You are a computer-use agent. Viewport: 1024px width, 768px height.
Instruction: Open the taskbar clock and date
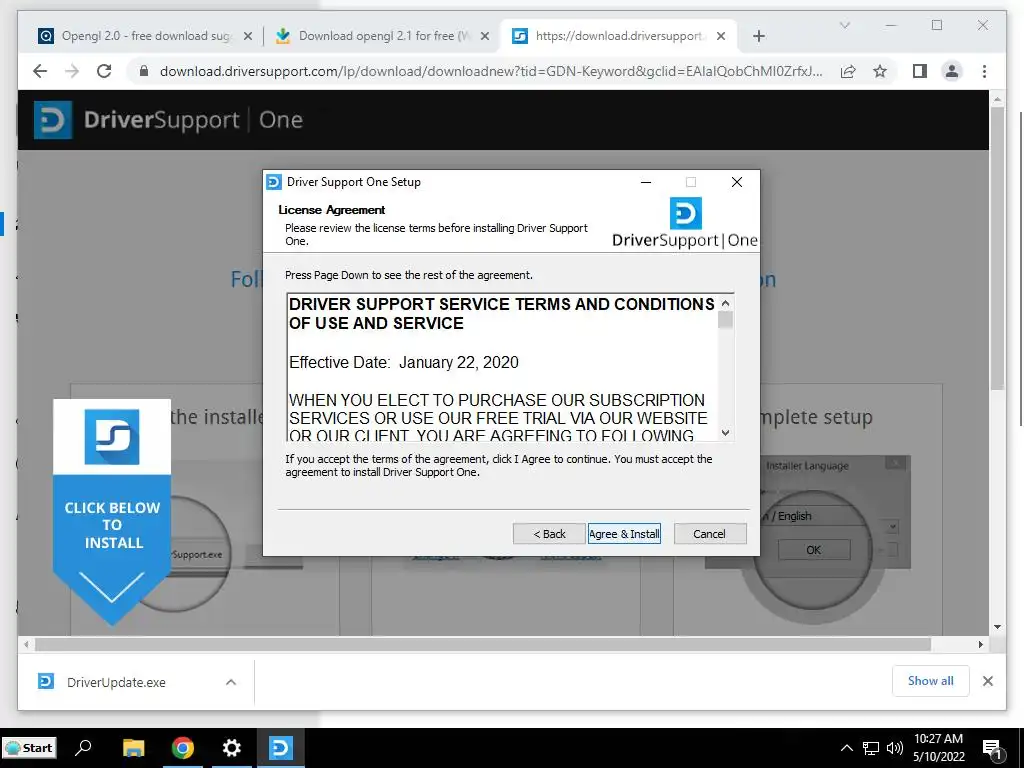(938, 748)
